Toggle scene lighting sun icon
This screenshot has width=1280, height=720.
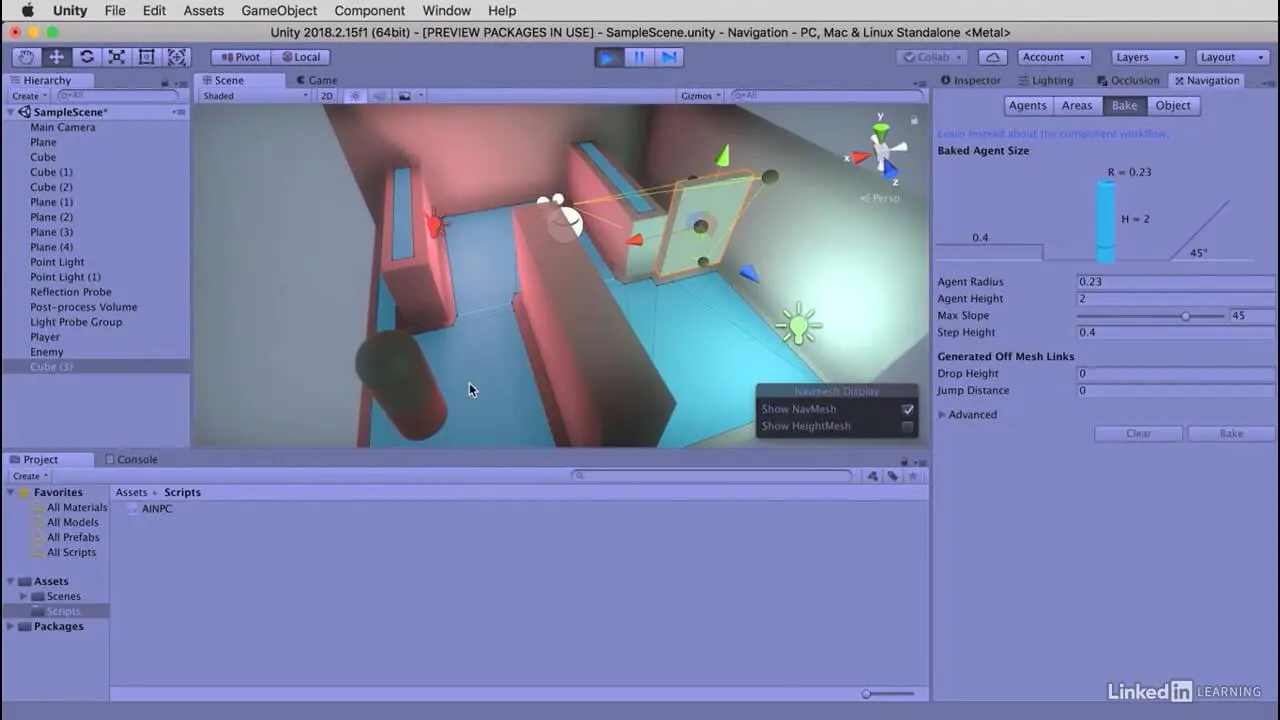point(354,96)
